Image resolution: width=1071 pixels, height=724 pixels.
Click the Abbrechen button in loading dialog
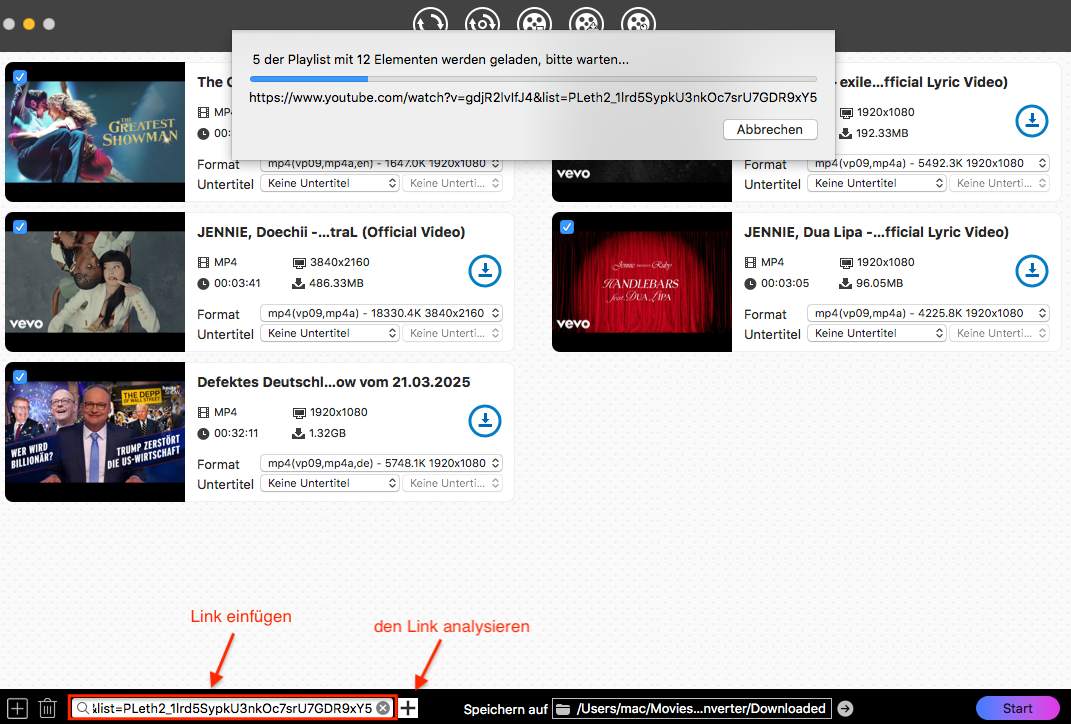coord(770,130)
